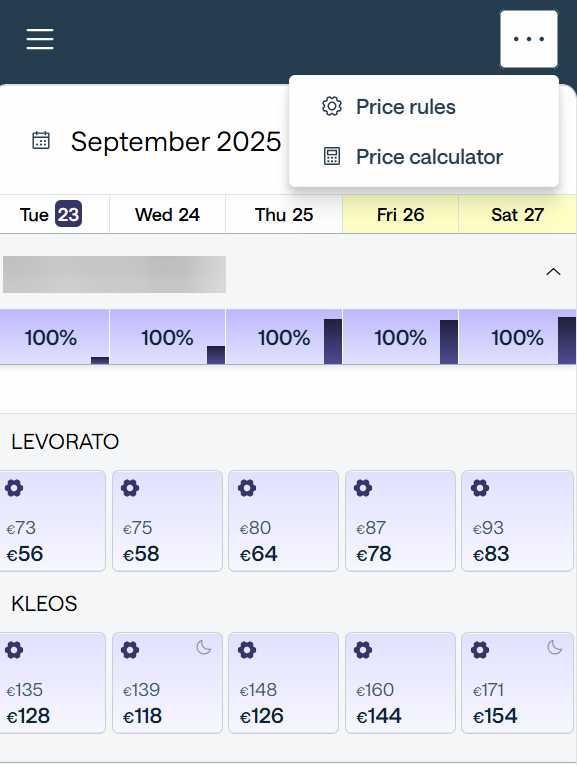The image size is (577, 765).
Task: Click gear icon on LEVORATO €64 price card
Action: click(247, 488)
